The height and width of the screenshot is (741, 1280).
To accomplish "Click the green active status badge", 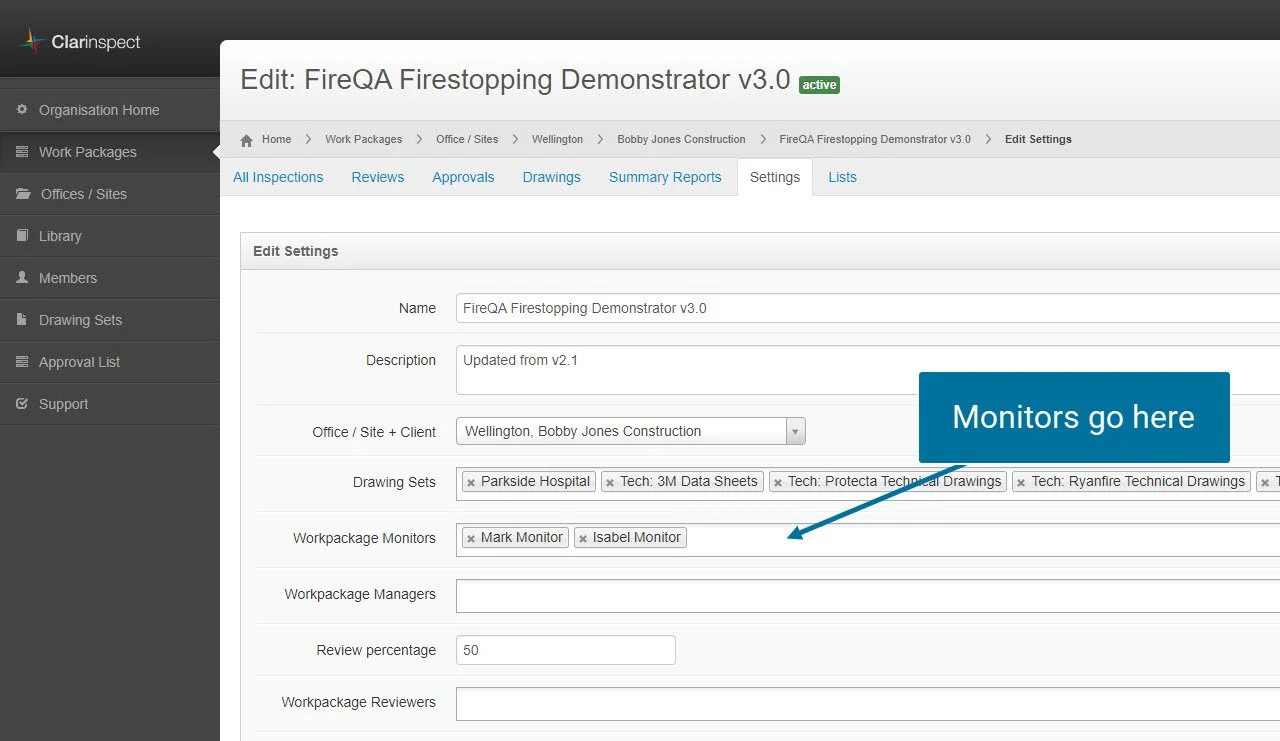I will (819, 85).
